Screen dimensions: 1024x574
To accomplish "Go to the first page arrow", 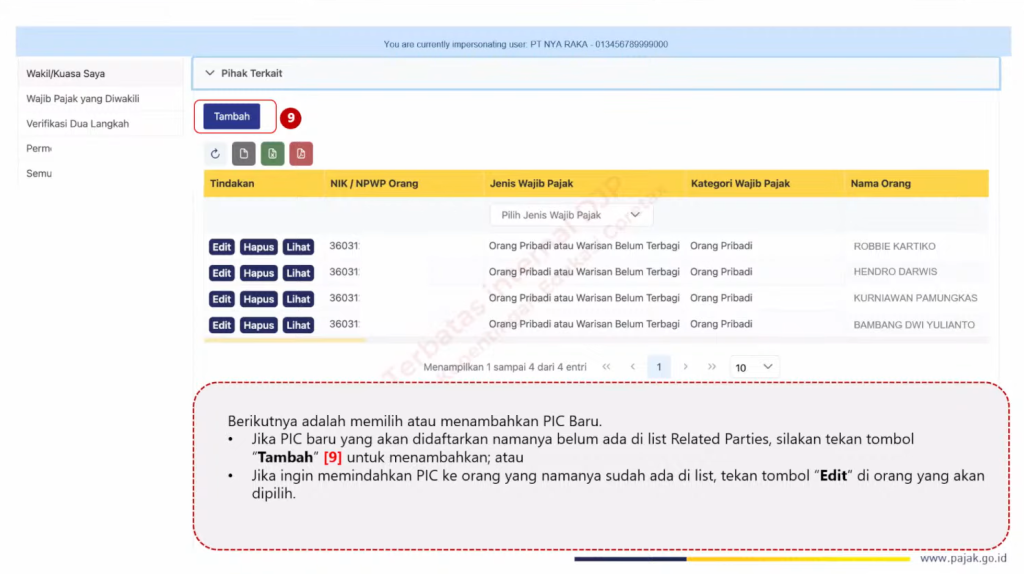I will [606, 367].
